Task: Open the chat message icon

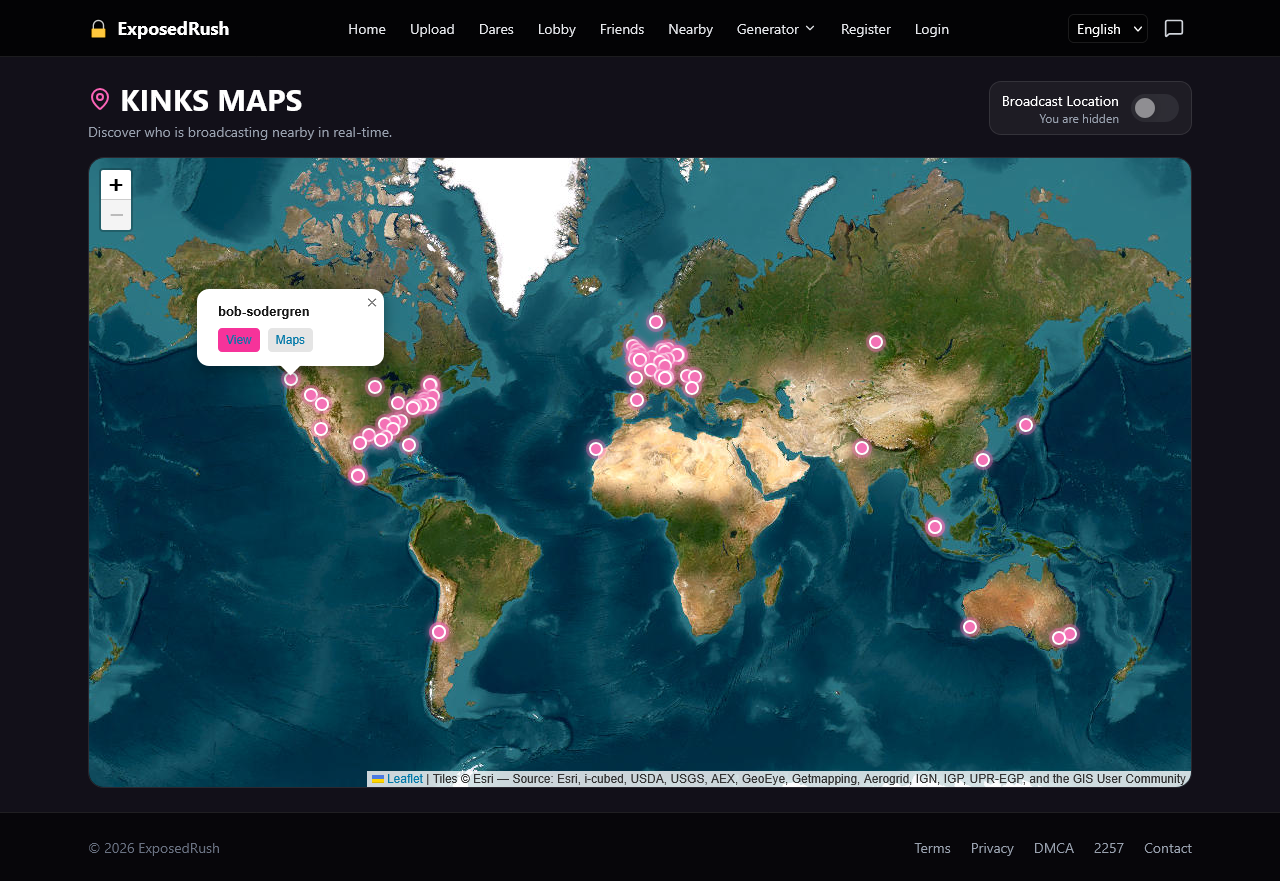Action: coord(1174,28)
